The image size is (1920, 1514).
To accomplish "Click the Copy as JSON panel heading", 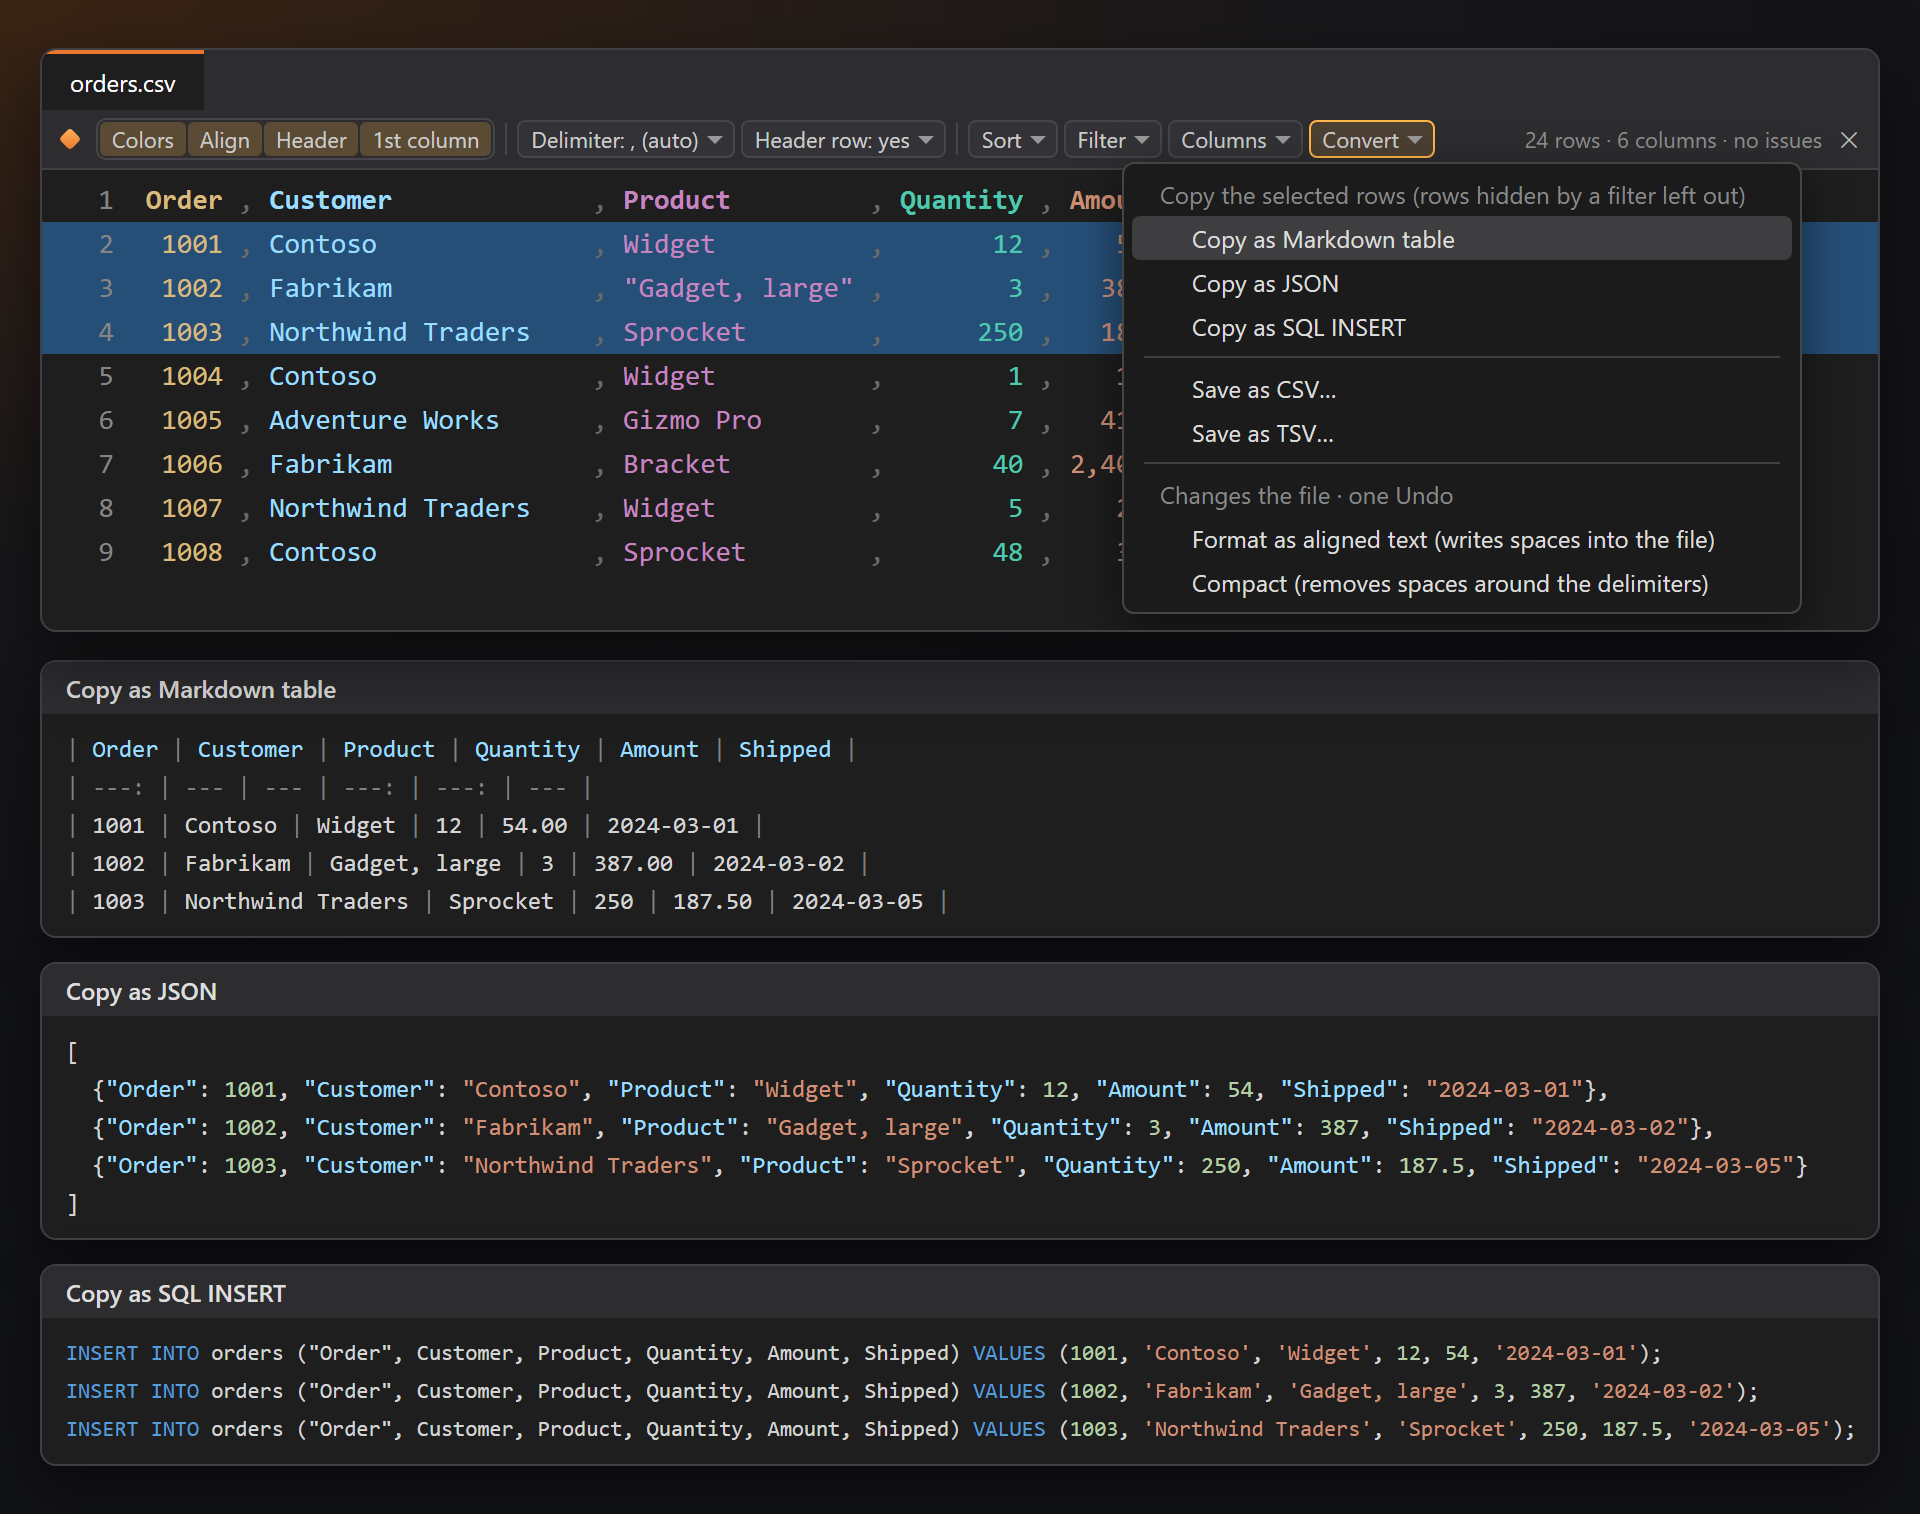I will pyautogui.click(x=141, y=992).
